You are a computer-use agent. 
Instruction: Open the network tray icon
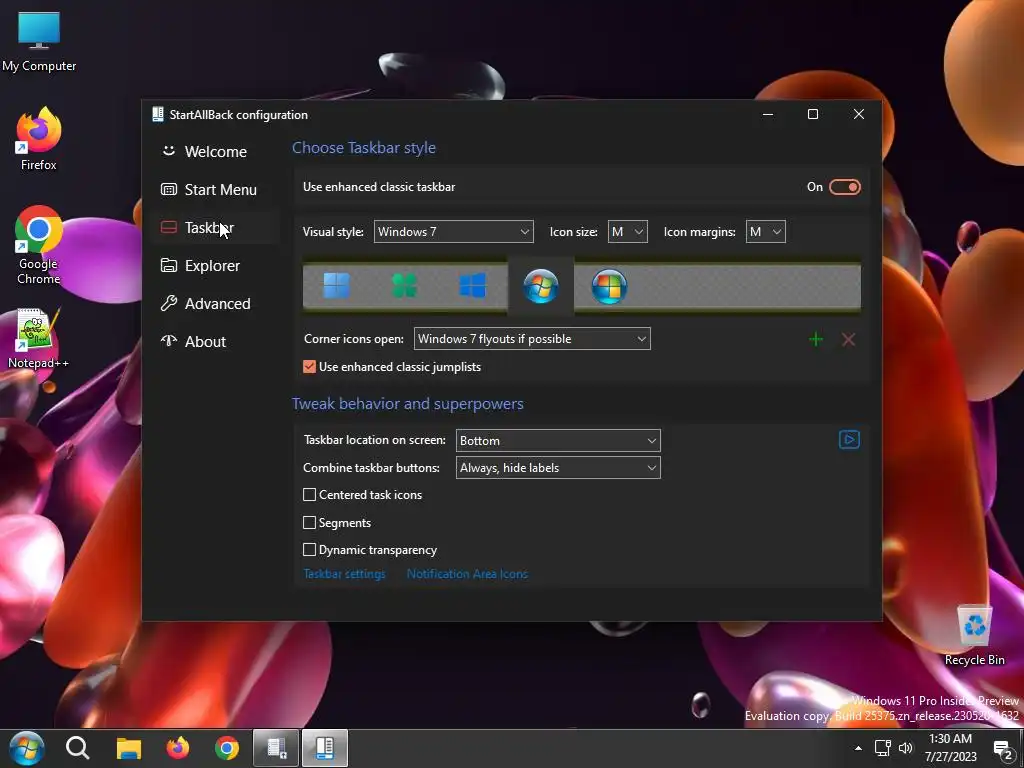[883, 748]
